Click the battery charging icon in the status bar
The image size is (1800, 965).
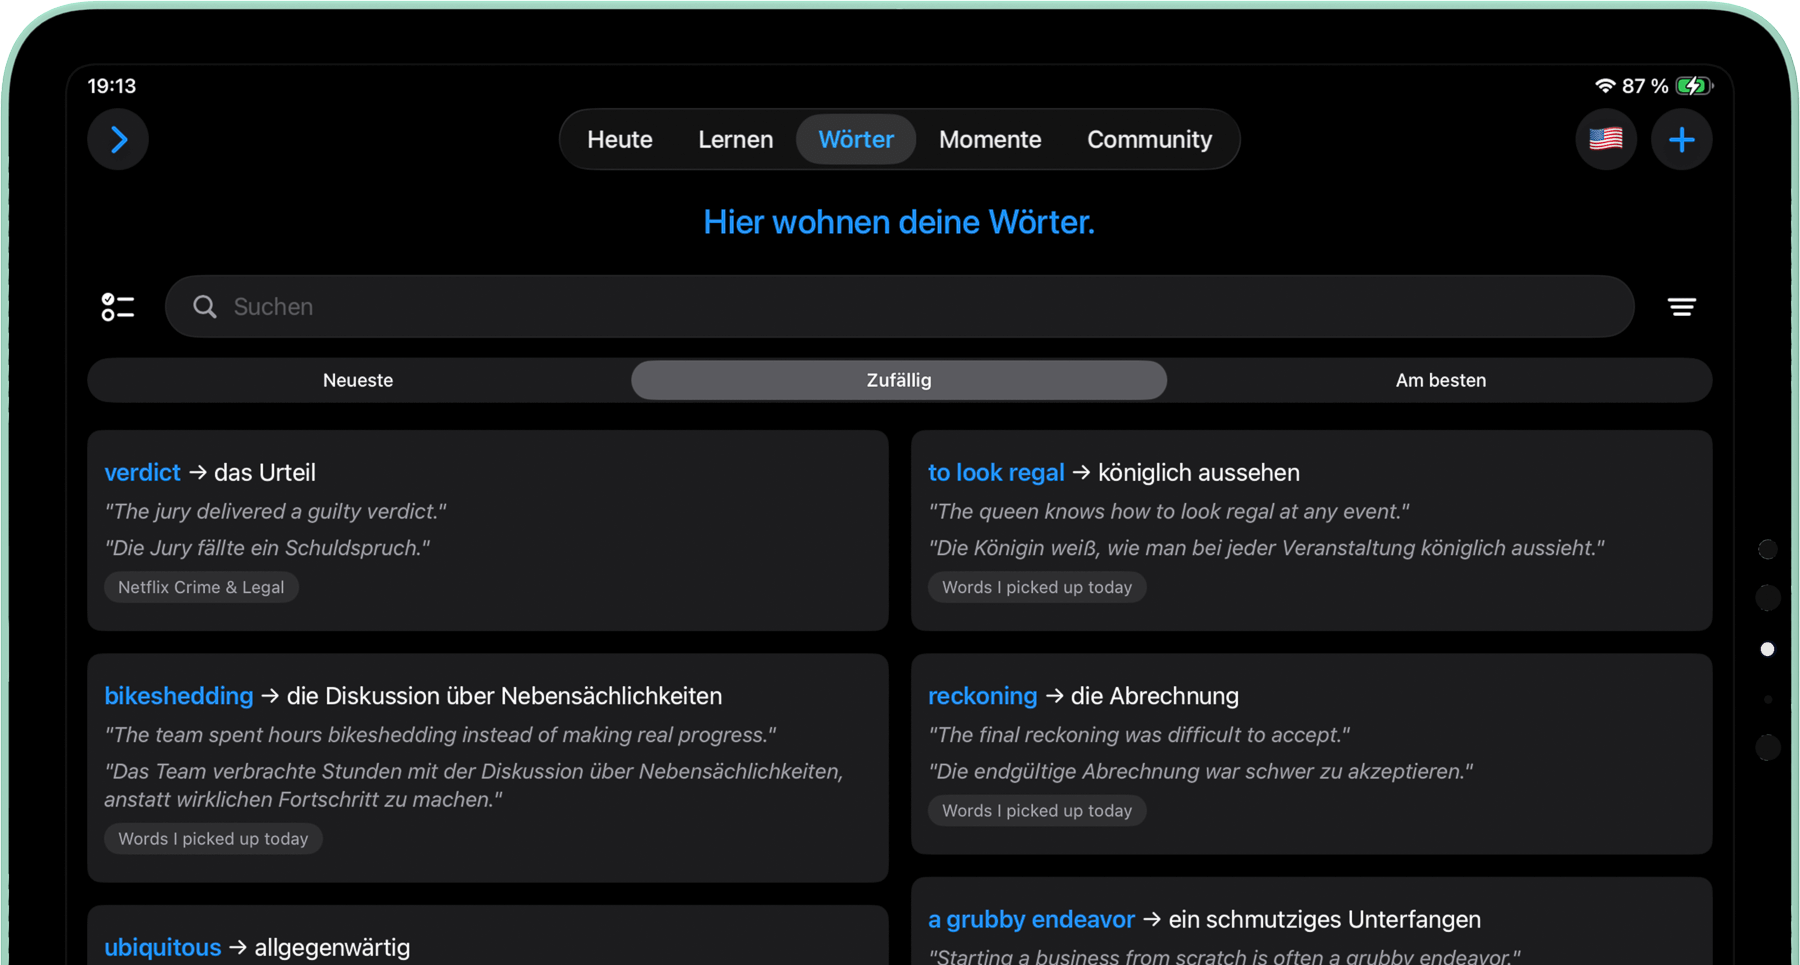(x=1691, y=86)
